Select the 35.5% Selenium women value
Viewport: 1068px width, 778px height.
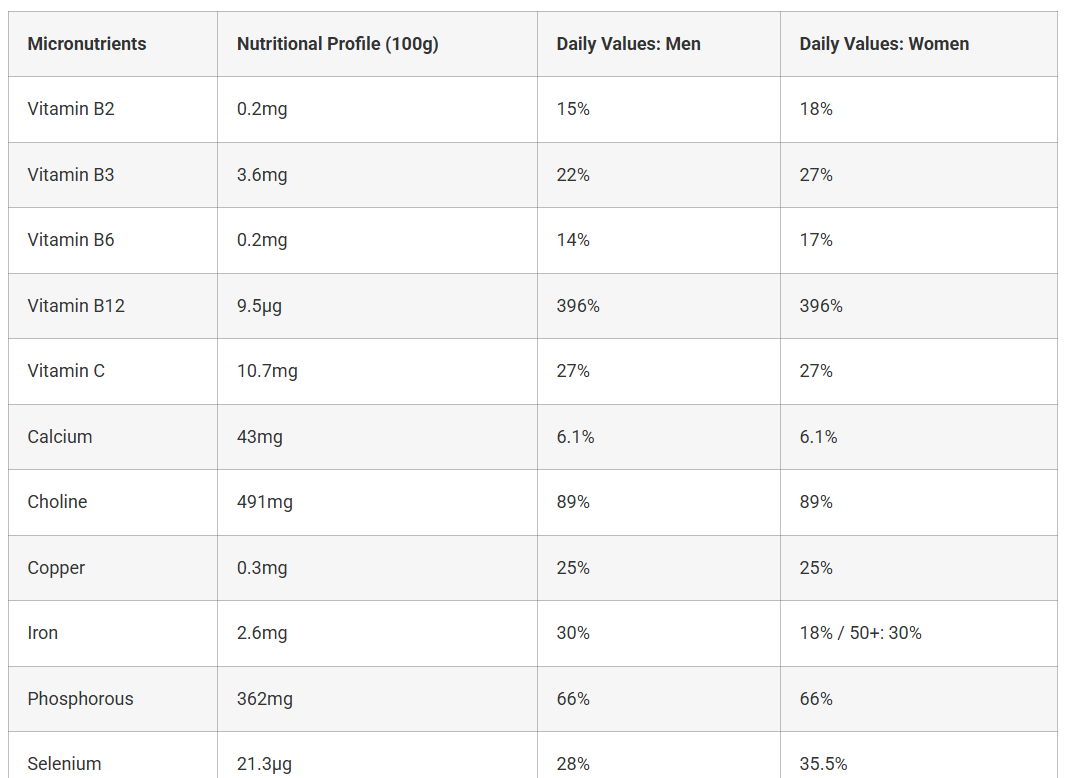823,764
